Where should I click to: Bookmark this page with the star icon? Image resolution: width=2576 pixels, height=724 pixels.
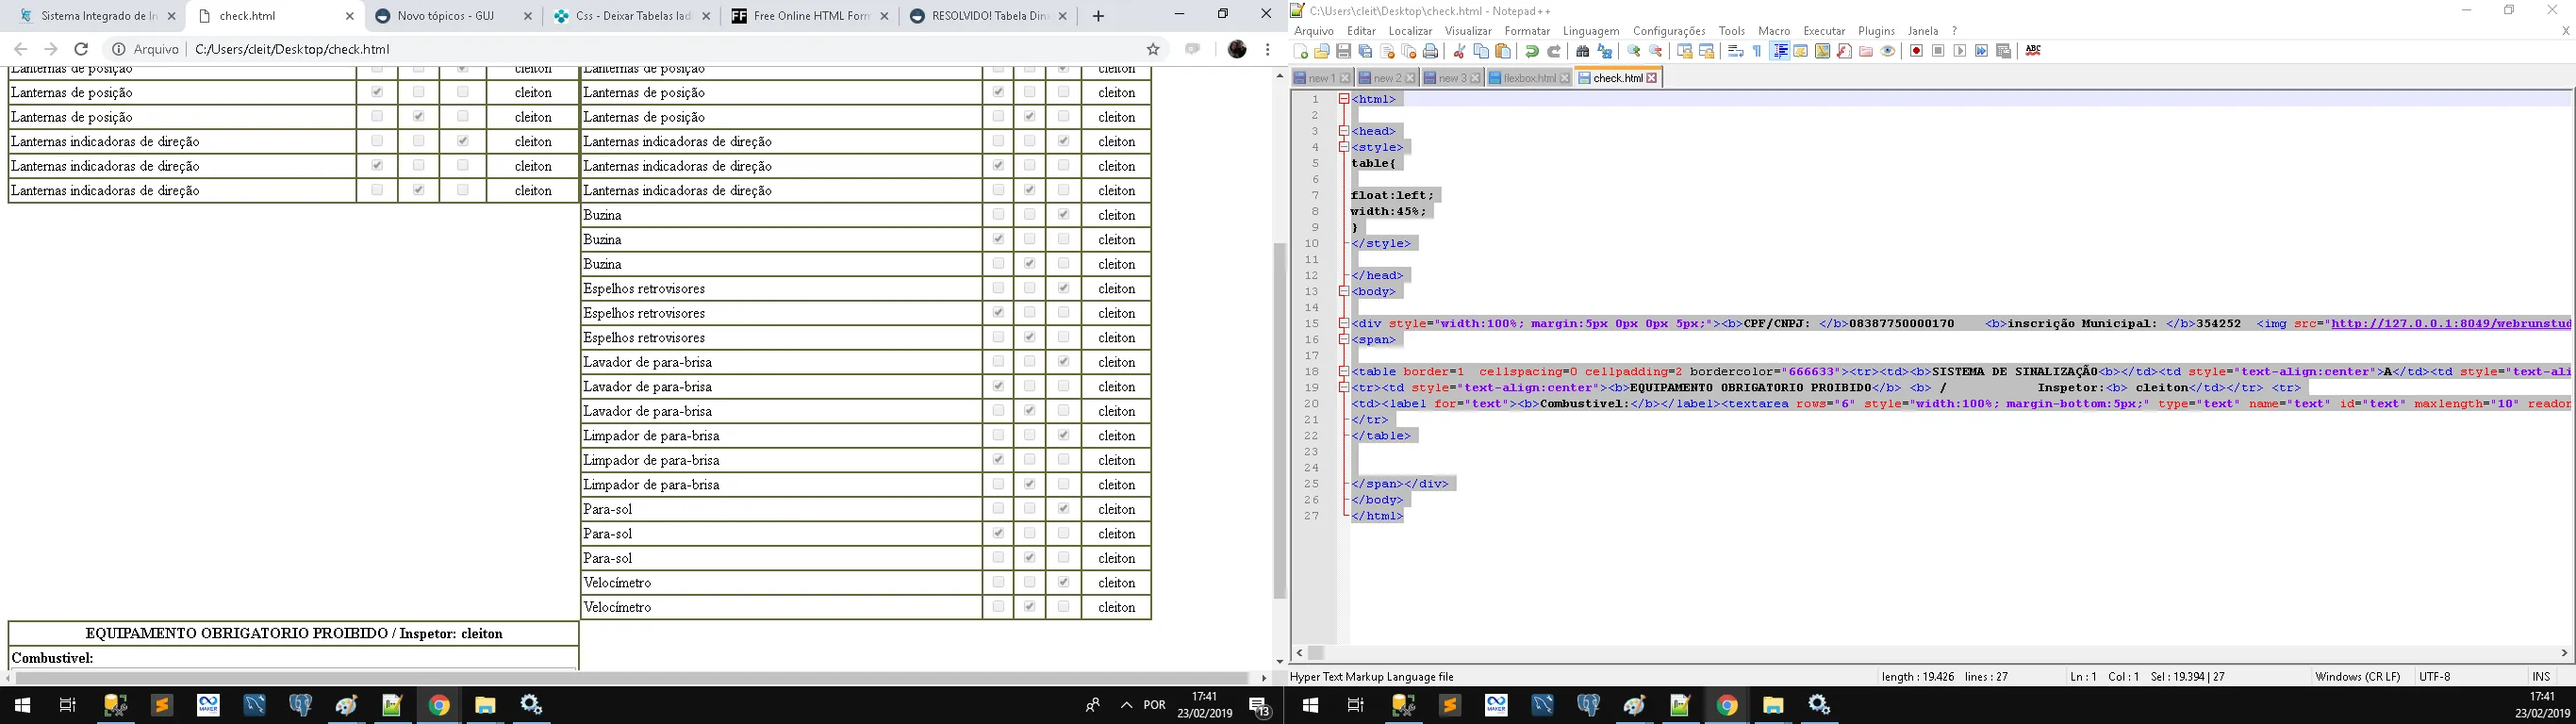click(1153, 49)
